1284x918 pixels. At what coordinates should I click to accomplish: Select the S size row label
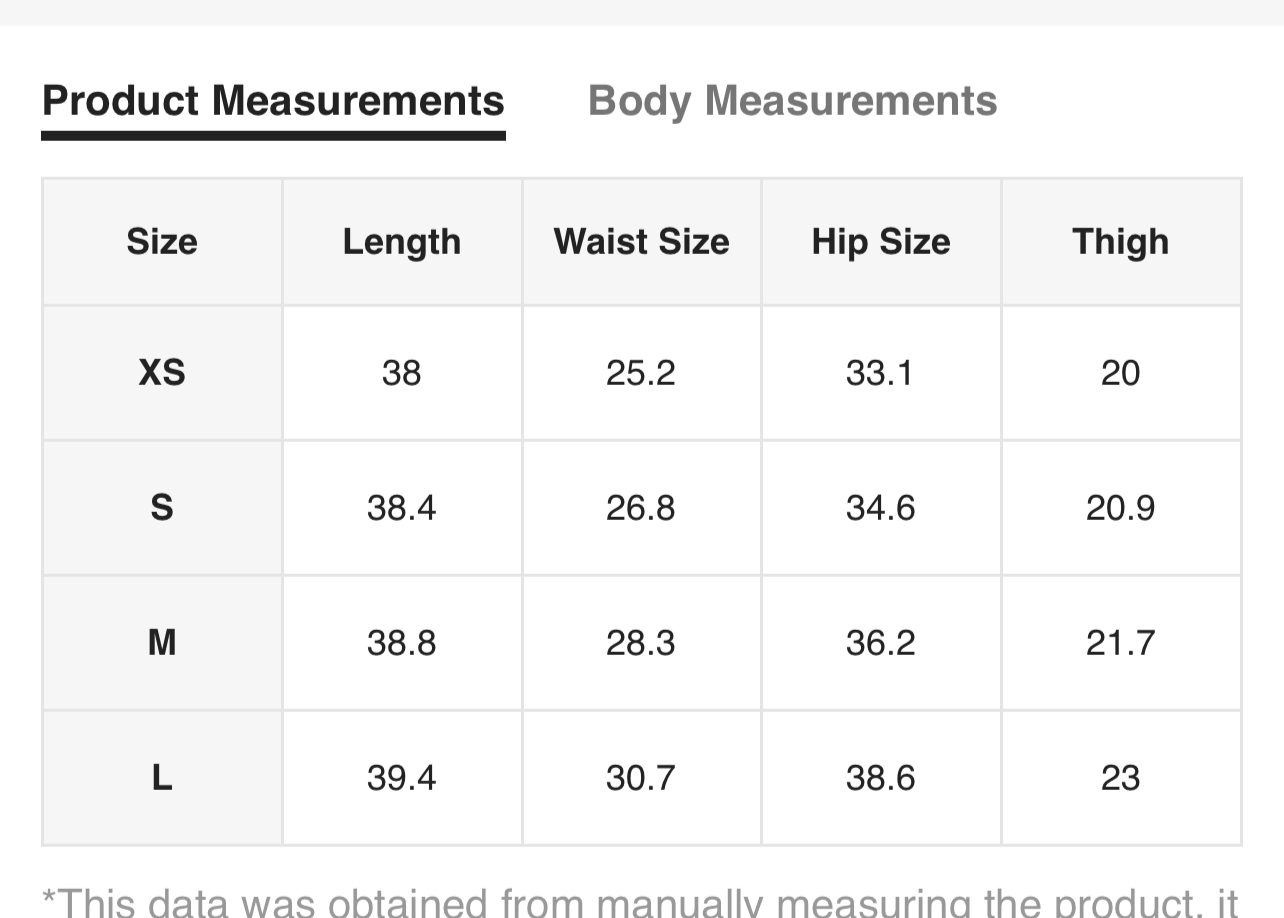pos(162,508)
